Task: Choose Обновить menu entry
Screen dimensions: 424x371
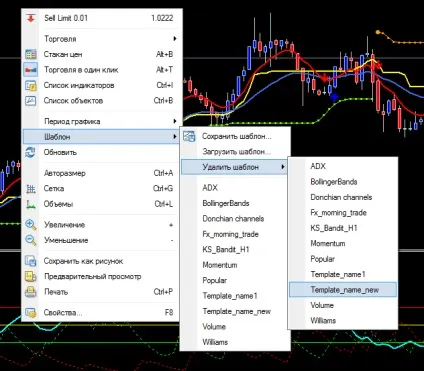Action: (x=102, y=152)
